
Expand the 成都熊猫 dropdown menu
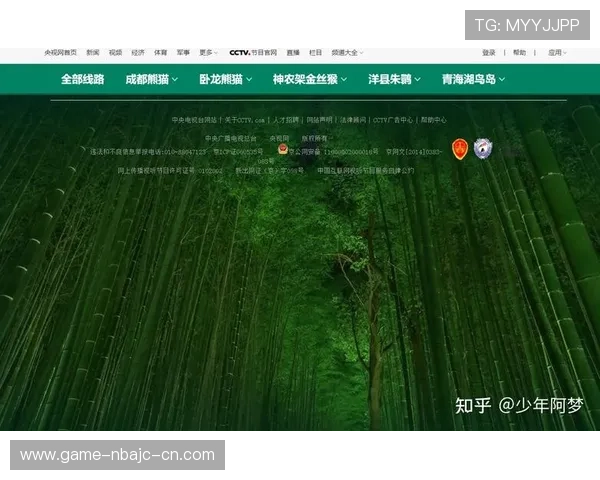point(152,79)
